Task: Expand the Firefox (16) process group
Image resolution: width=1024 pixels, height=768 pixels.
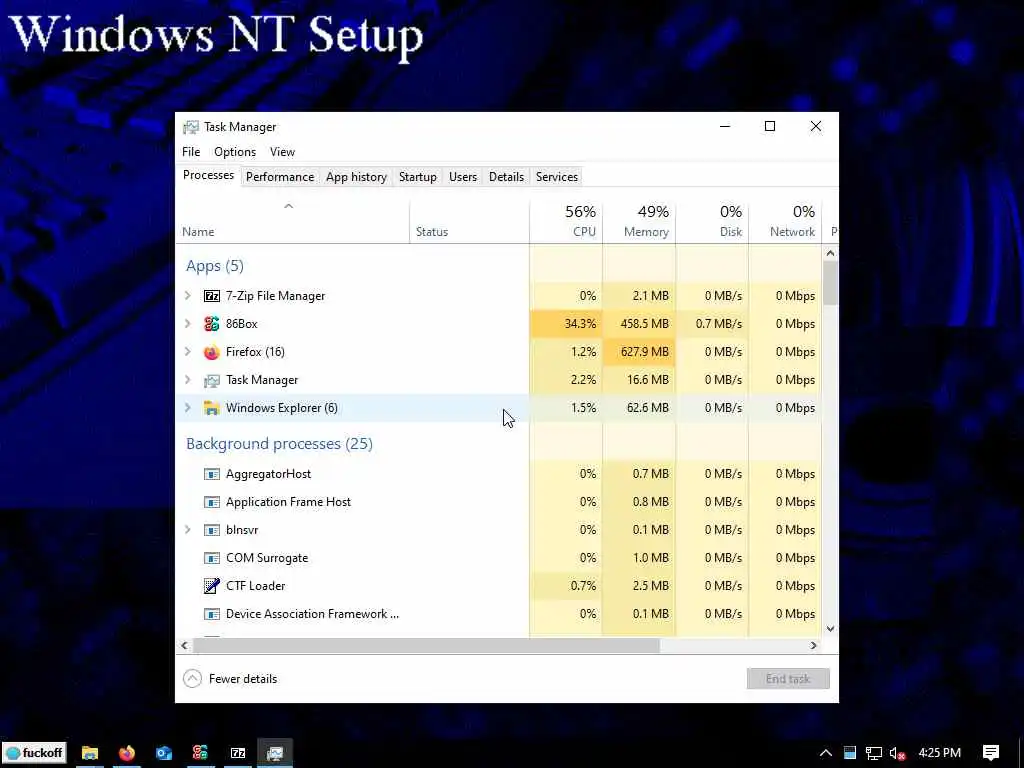Action: (188, 352)
